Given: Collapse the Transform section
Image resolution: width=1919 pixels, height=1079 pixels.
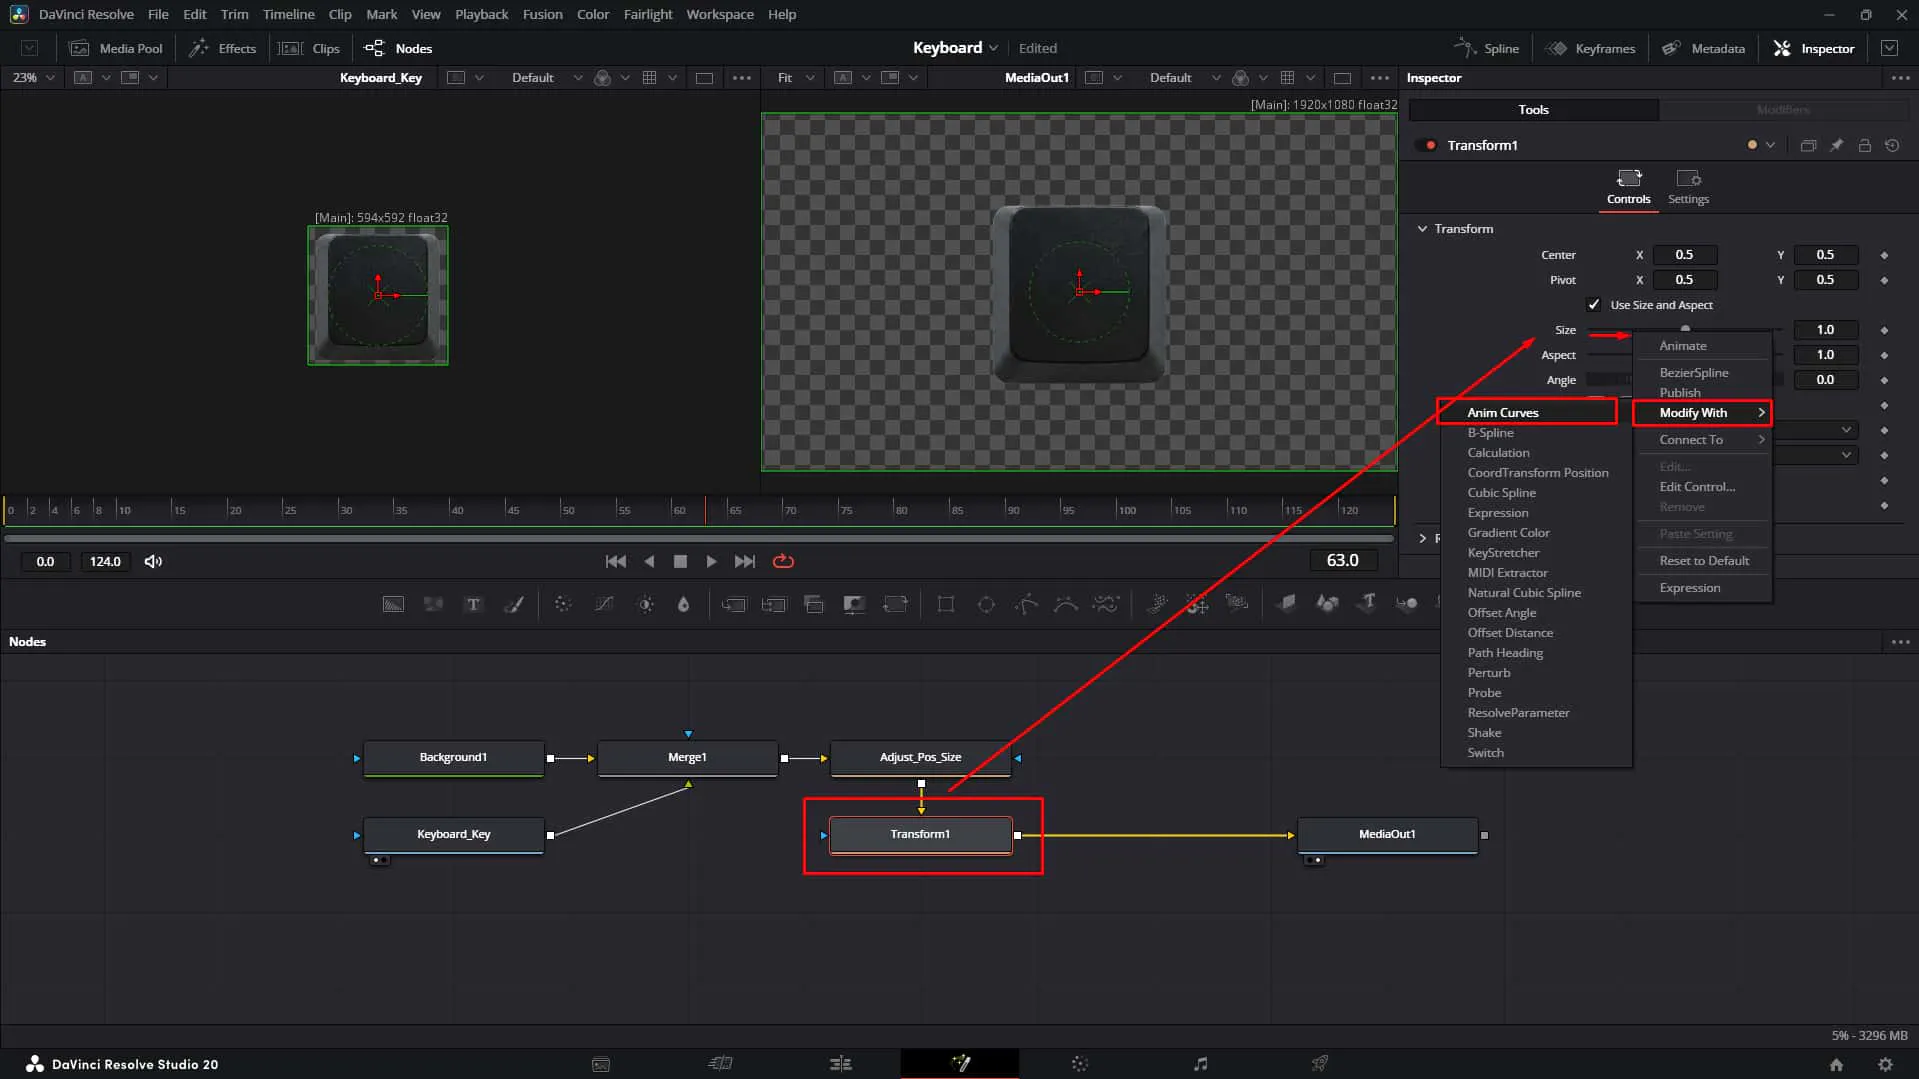Looking at the screenshot, I should [1422, 229].
